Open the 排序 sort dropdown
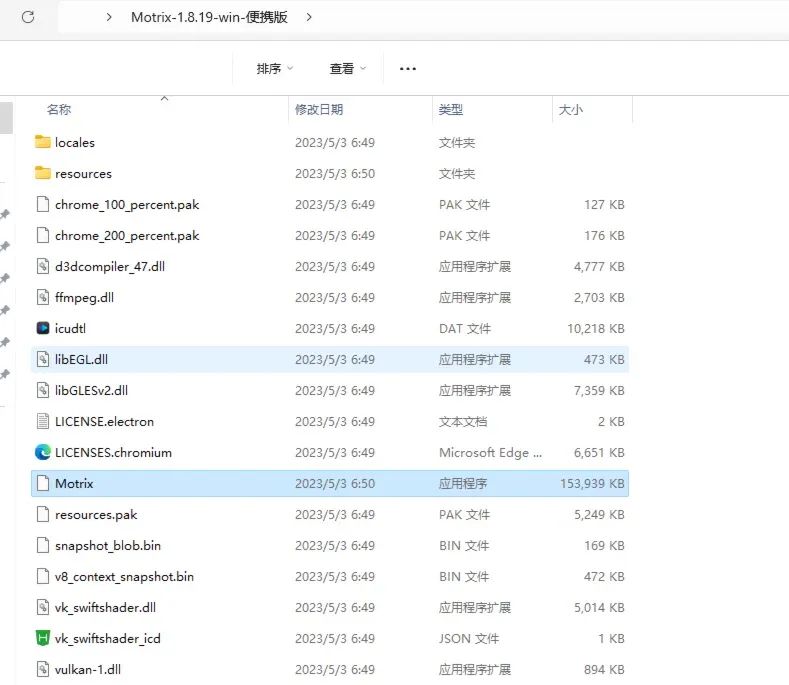This screenshot has width=789, height=685. click(275, 68)
